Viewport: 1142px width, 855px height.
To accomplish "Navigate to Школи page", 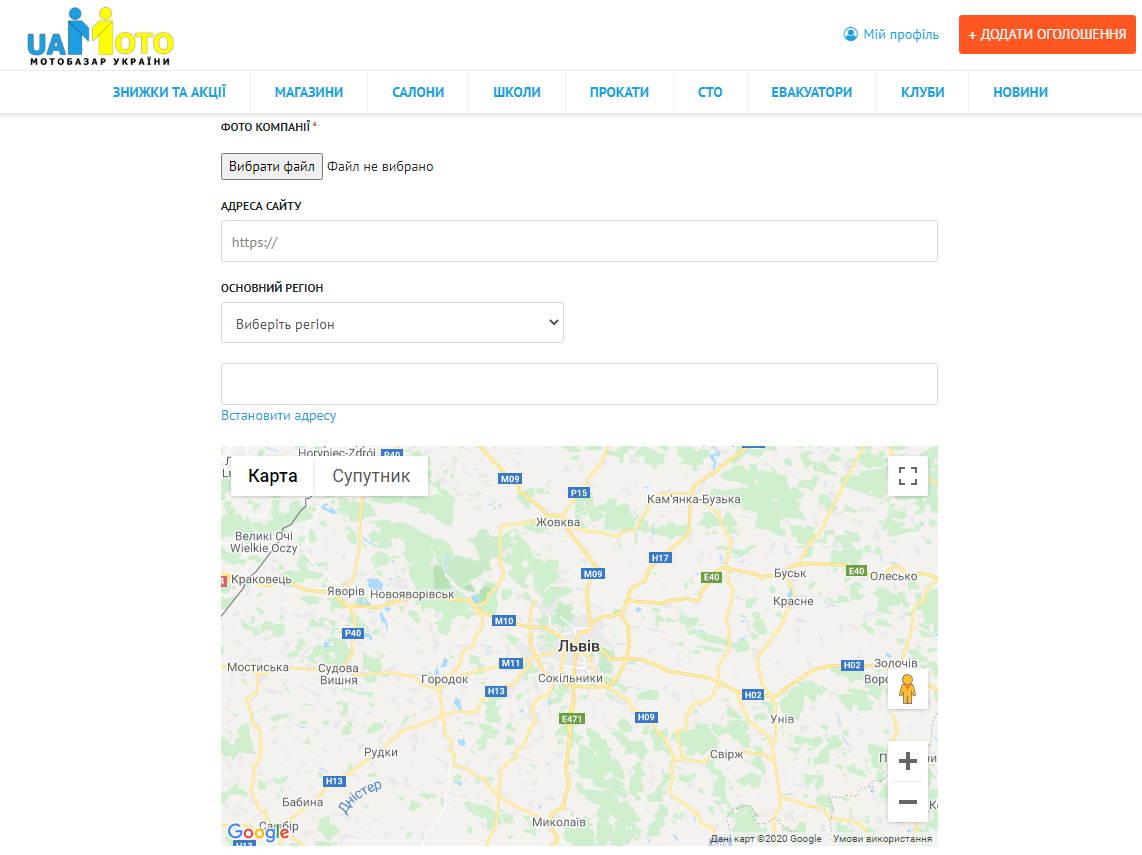I will pos(517,92).
